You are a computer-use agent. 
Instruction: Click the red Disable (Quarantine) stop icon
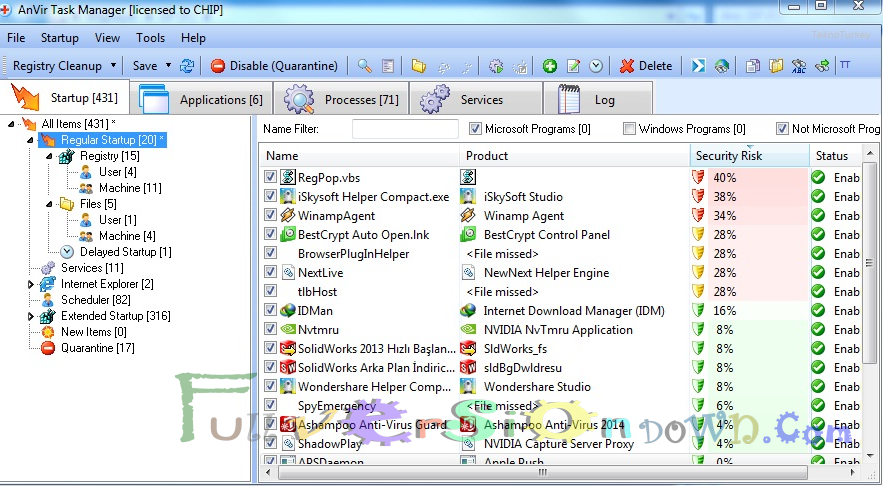click(x=218, y=66)
